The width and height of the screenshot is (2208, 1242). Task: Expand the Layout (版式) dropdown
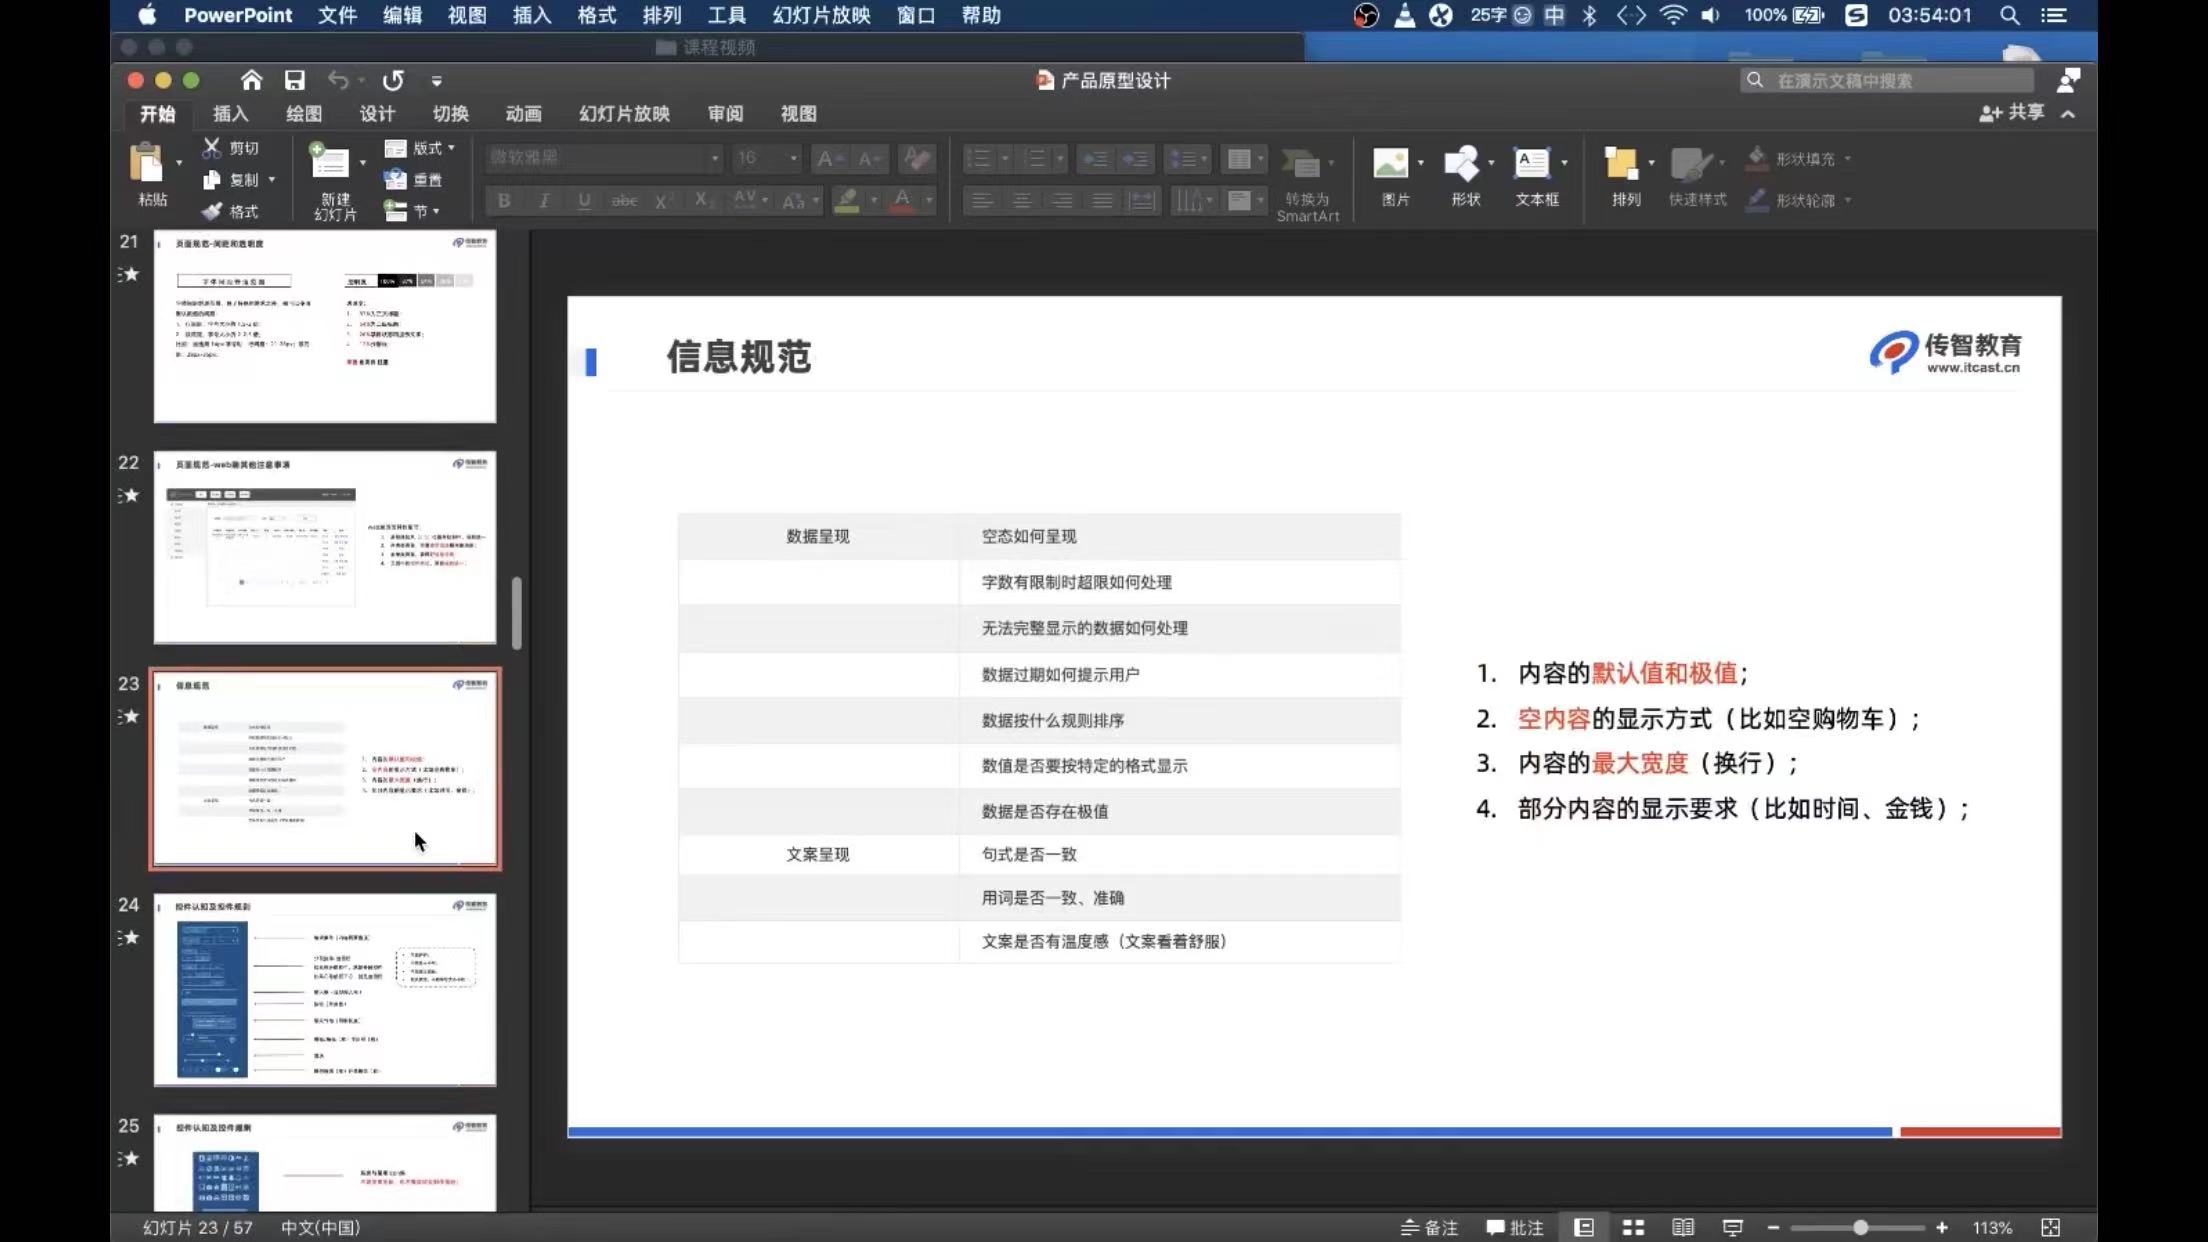tap(421, 148)
